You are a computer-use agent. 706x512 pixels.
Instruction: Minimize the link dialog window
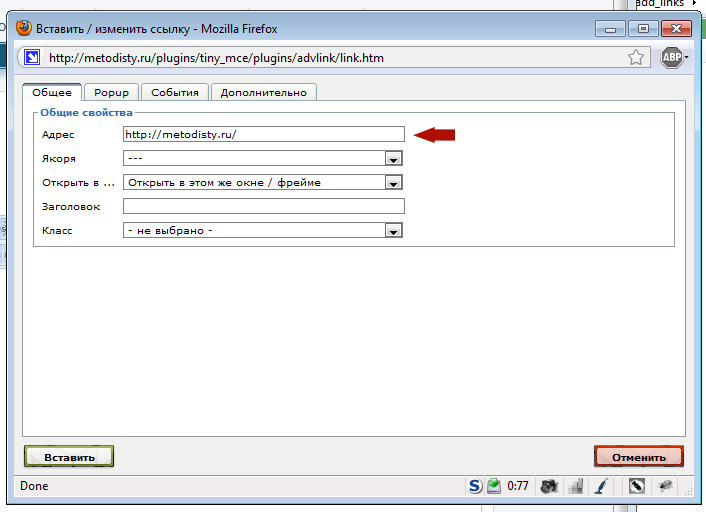click(x=610, y=29)
